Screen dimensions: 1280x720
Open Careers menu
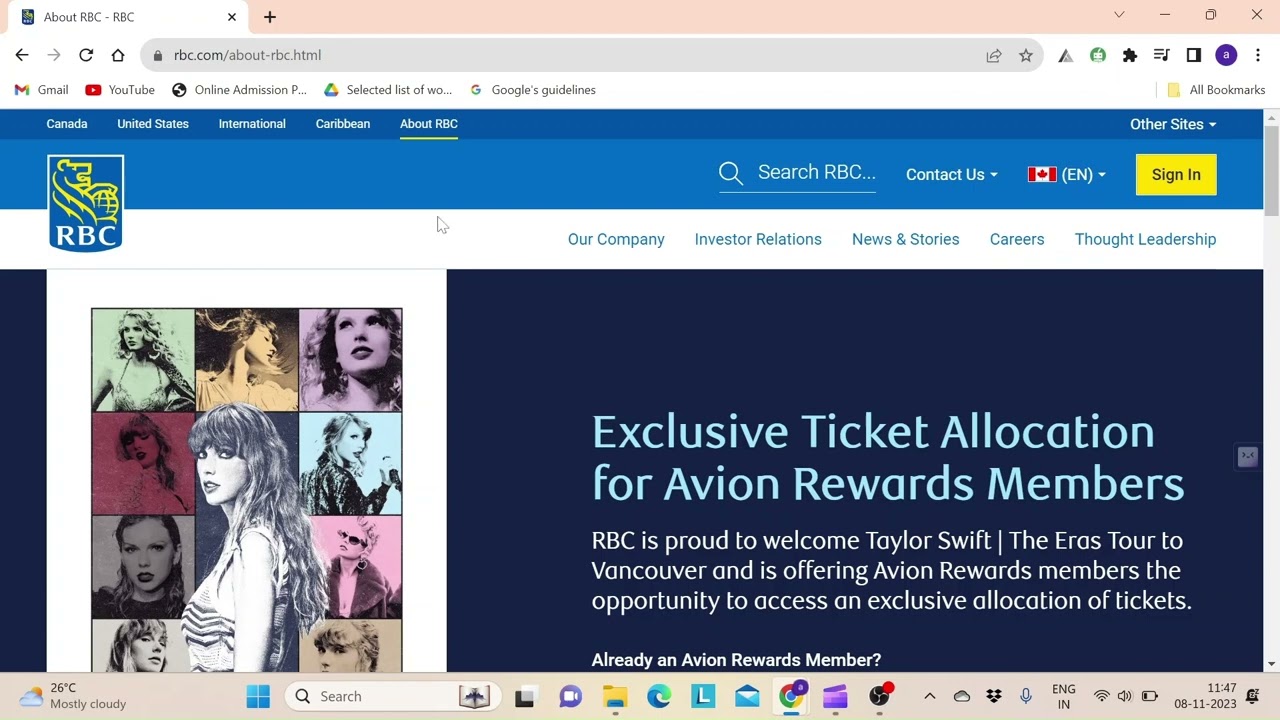(1017, 239)
